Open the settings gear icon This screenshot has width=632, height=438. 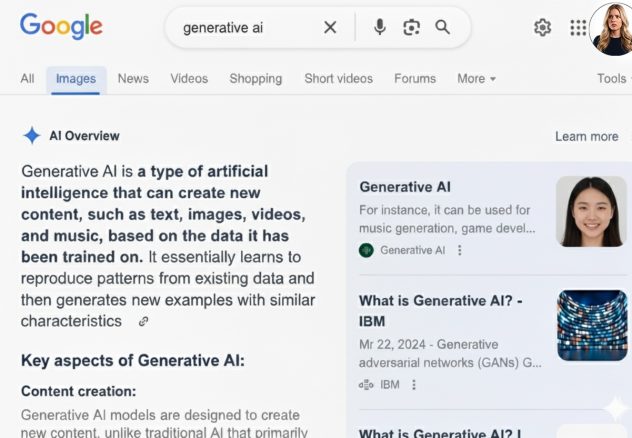(542, 28)
